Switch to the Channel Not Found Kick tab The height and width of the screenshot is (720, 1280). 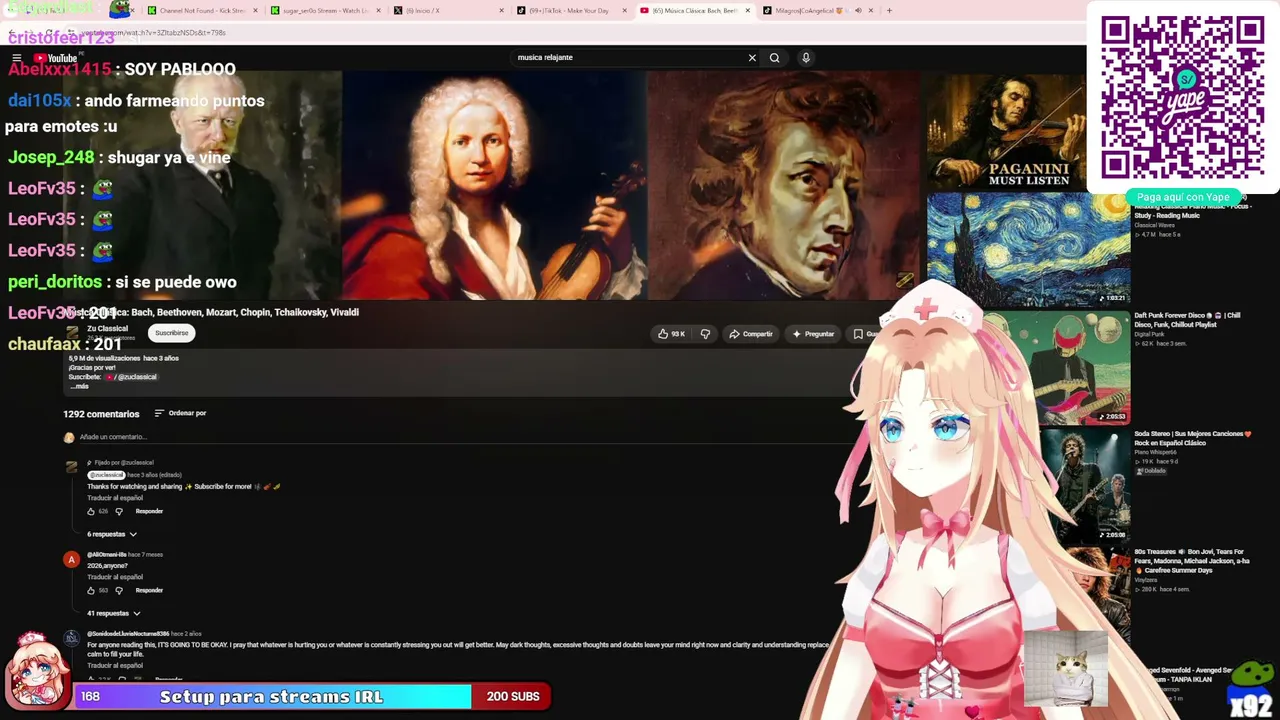pyautogui.click(x=202, y=11)
